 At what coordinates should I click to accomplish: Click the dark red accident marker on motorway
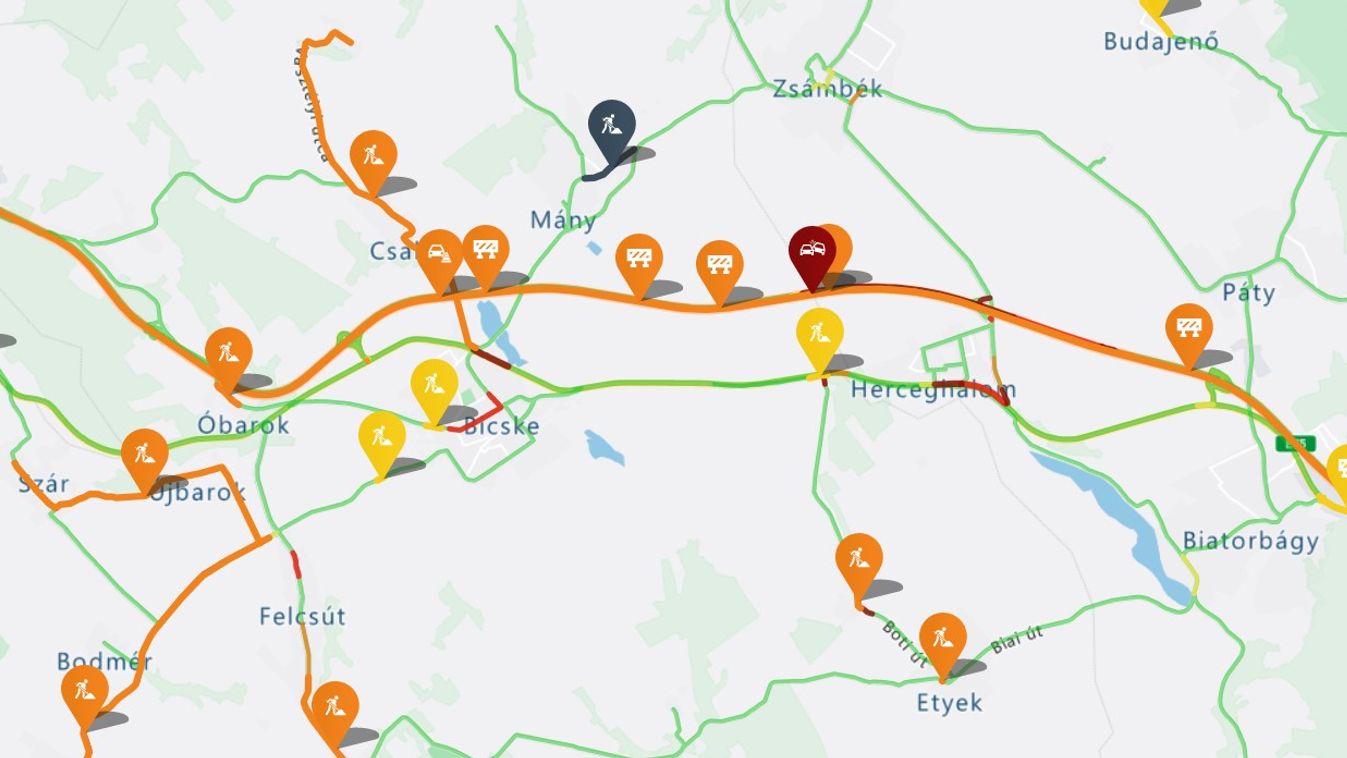(812, 254)
